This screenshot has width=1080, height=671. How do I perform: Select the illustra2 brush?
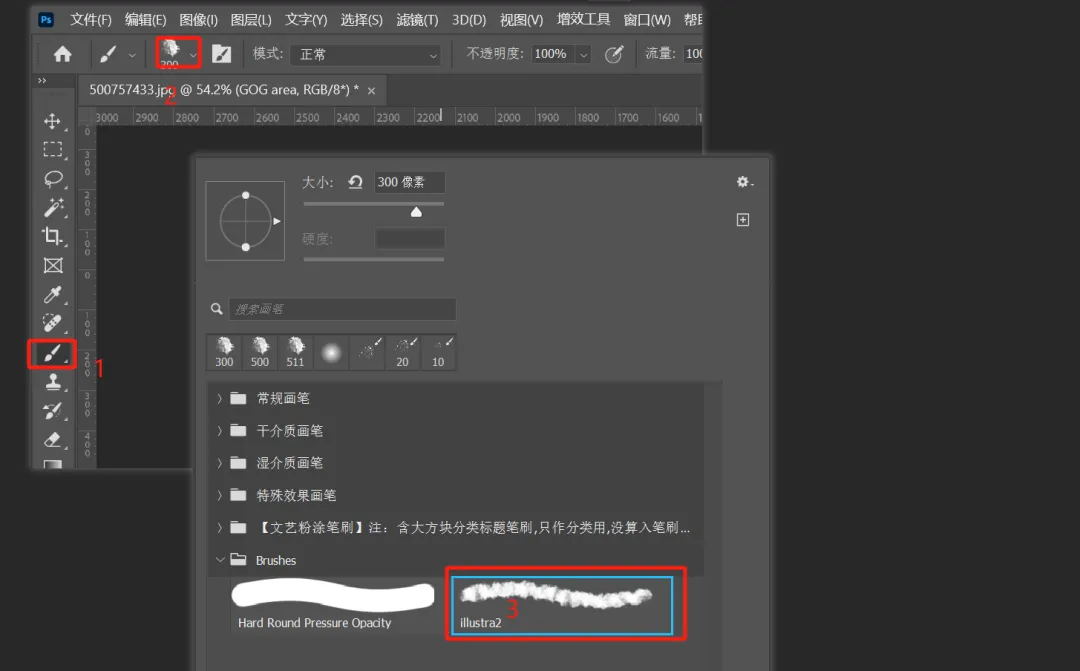point(562,606)
